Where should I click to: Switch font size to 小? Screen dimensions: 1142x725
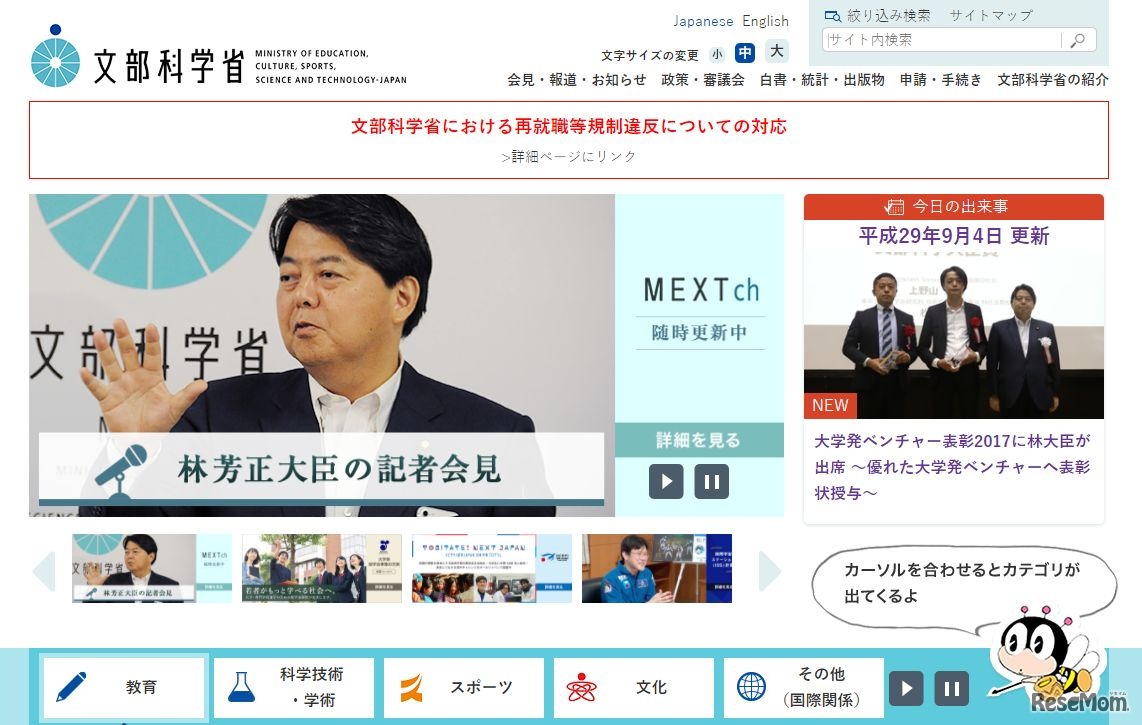point(717,53)
